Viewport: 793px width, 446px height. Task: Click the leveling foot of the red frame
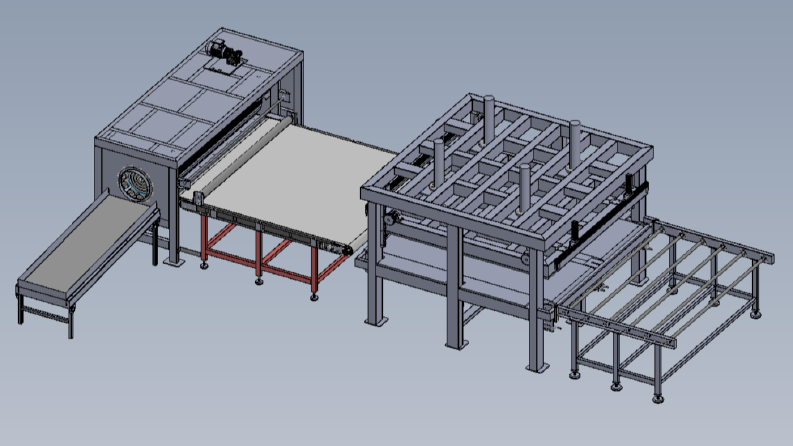tap(314, 296)
